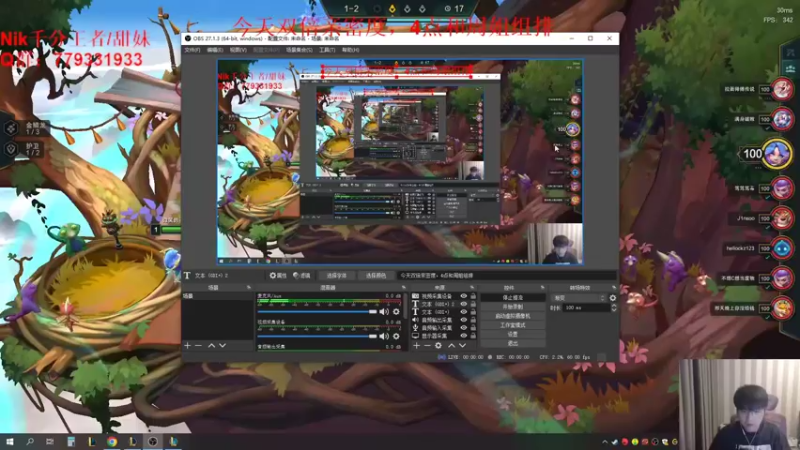The image size is (800, 450).
Task: Lock the 文本 (GDI+) 2 source
Action: point(473,304)
